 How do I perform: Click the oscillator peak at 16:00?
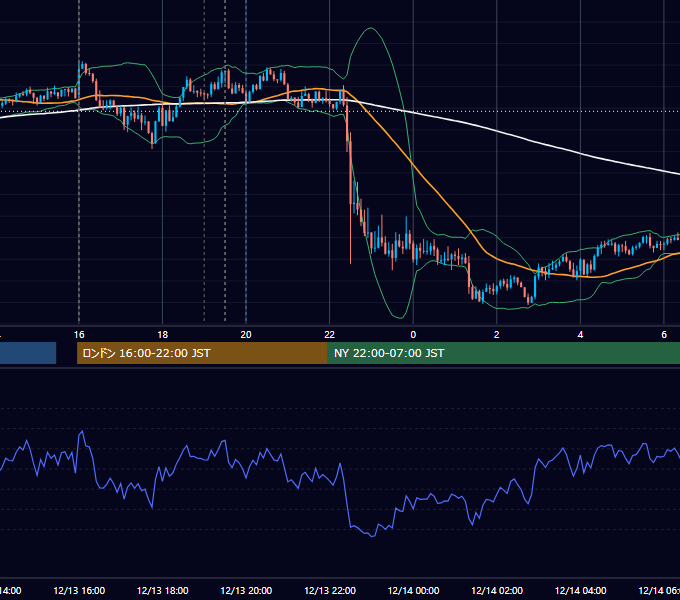pos(82,431)
